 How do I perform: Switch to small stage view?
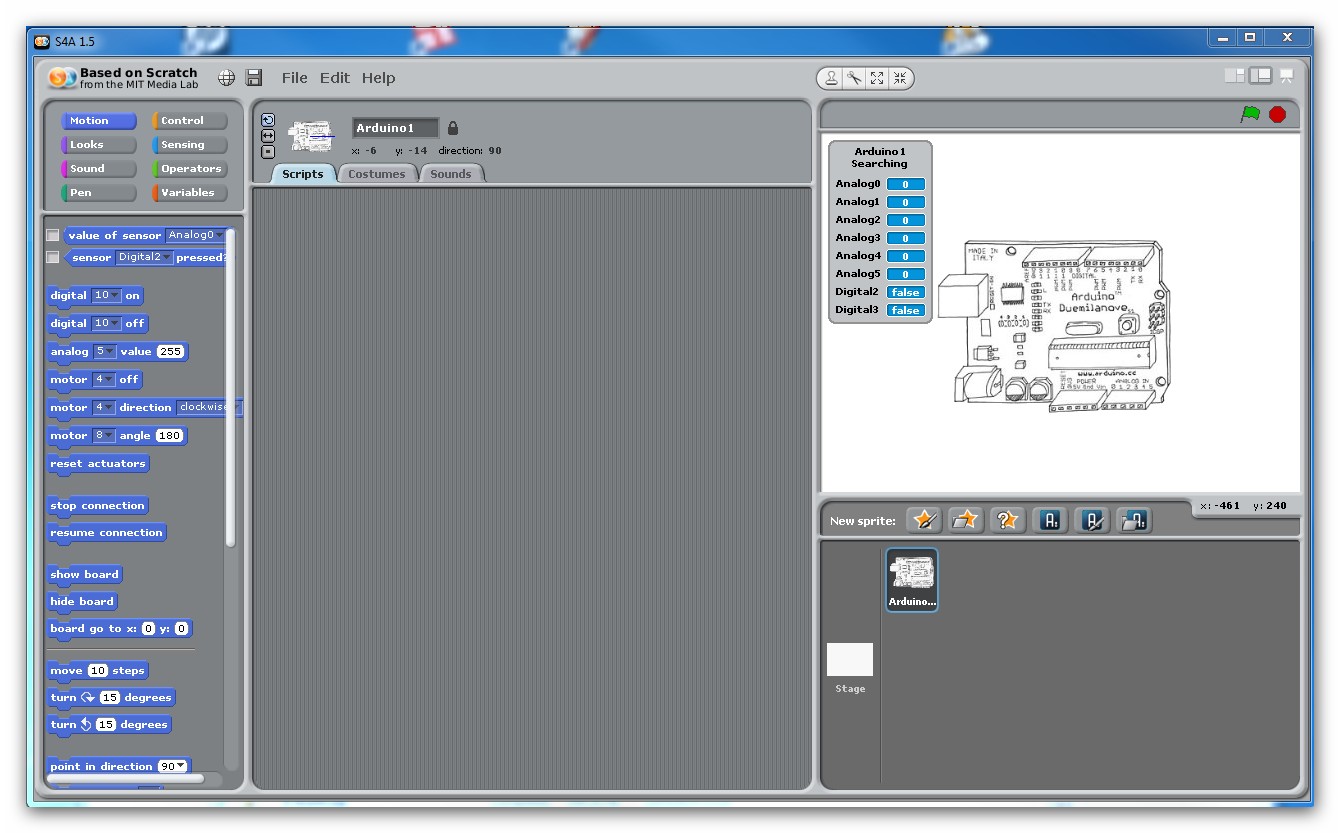tap(1235, 75)
